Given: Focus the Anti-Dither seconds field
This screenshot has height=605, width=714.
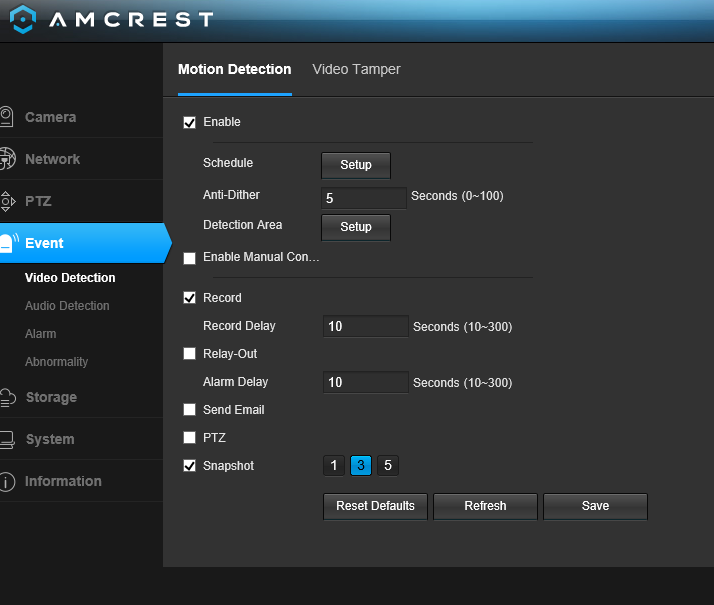Looking at the screenshot, I should pos(363,198).
